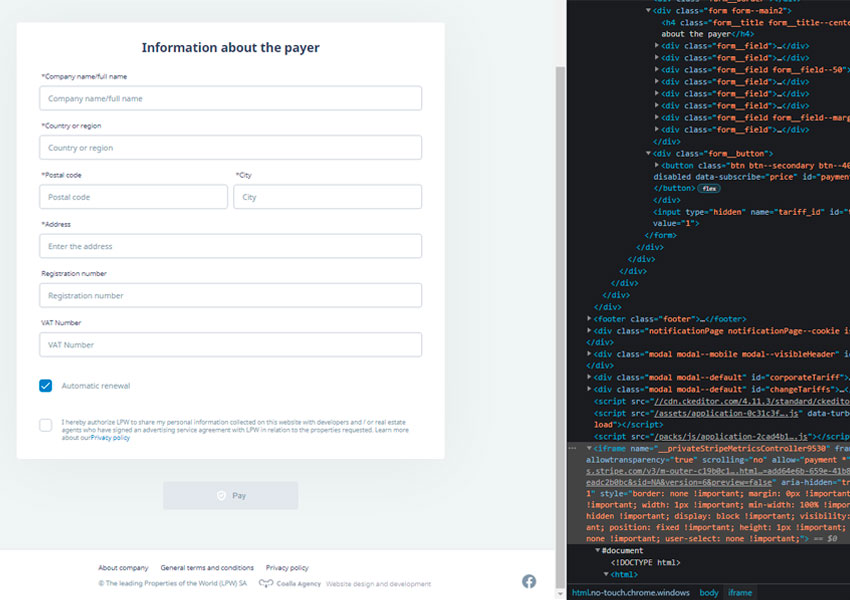The image size is (850, 600).
Task: Click the Automatic renewal label text
Action: (96, 385)
